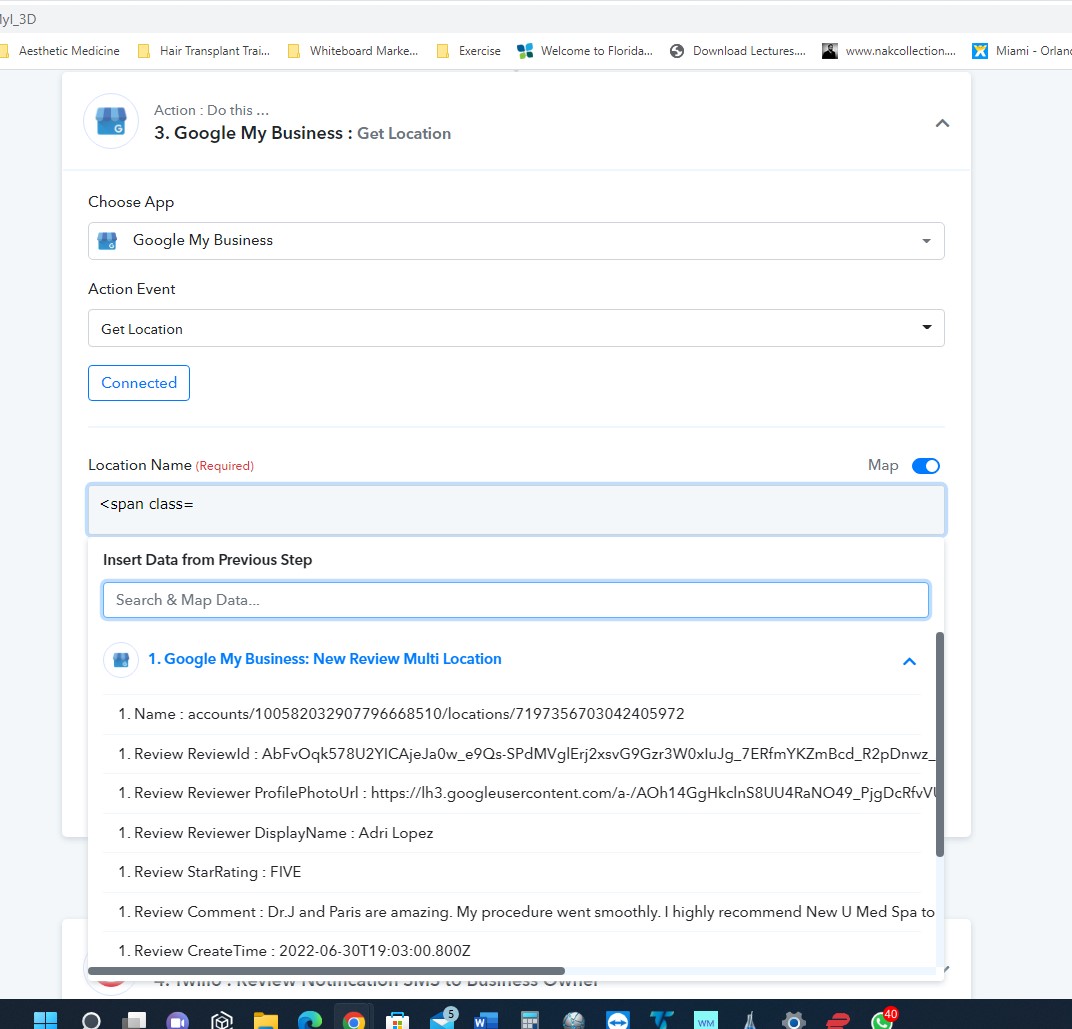The width and height of the screenshot is (1072, 1029).
Task: Open Microsoft Store from taskbar
Action: (397, 1021)
